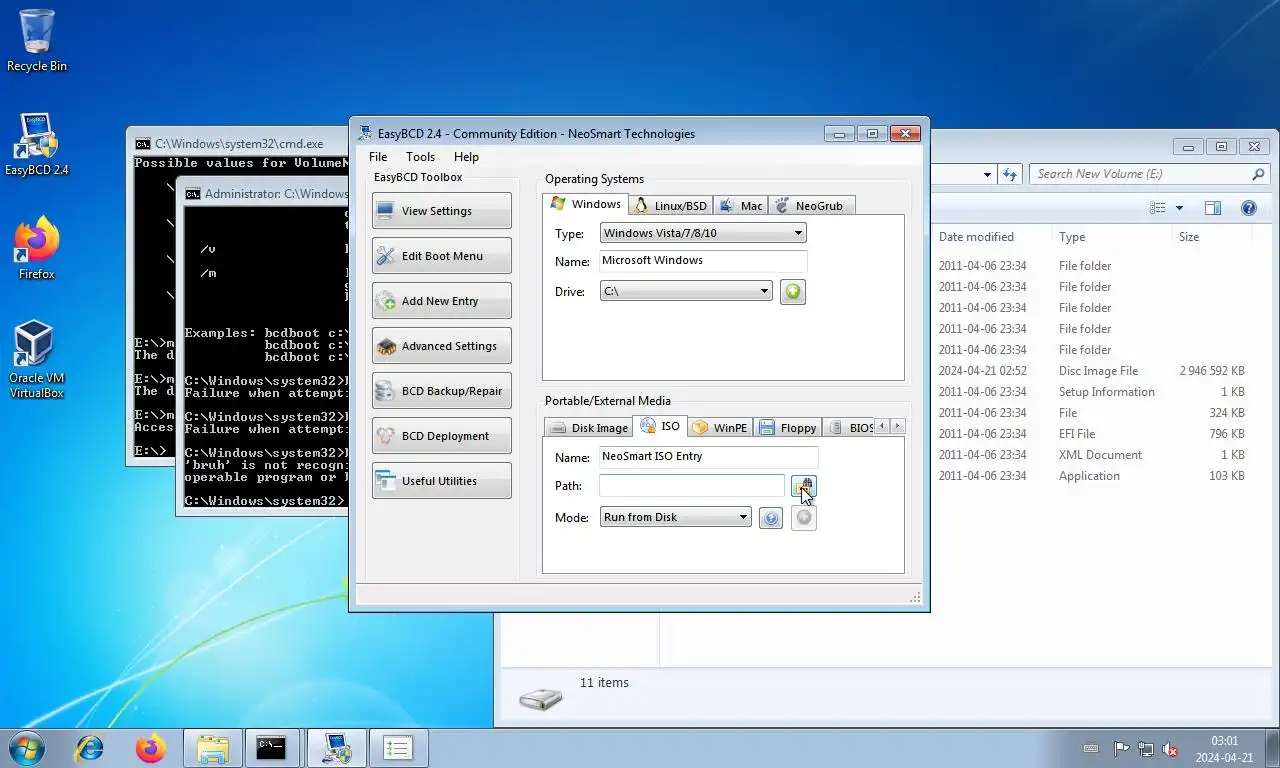Open Advanced Settings in EasyBCD
This screenshot has height=768, width=1280.
point(441,346)
